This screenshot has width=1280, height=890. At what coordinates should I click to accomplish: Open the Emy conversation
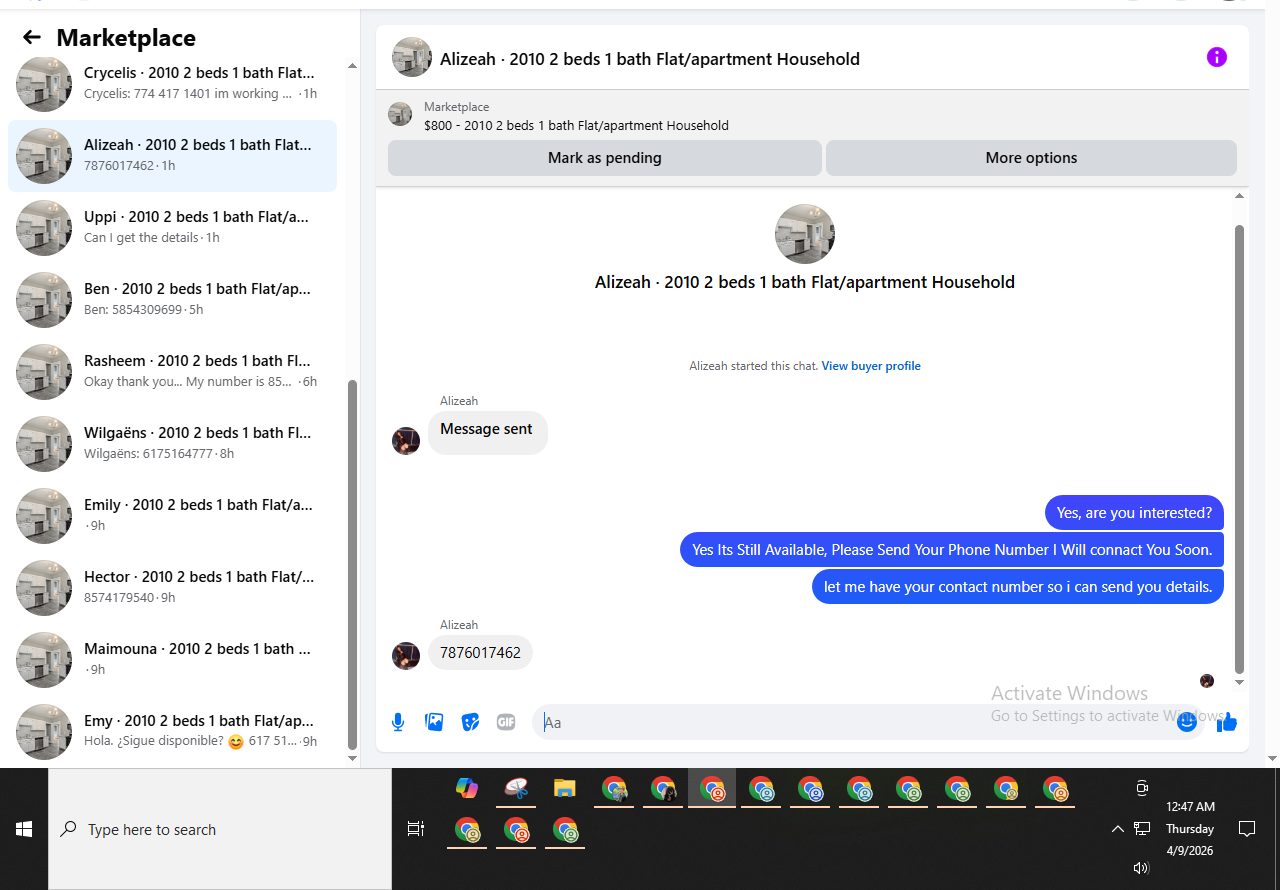tap(172, 732)
